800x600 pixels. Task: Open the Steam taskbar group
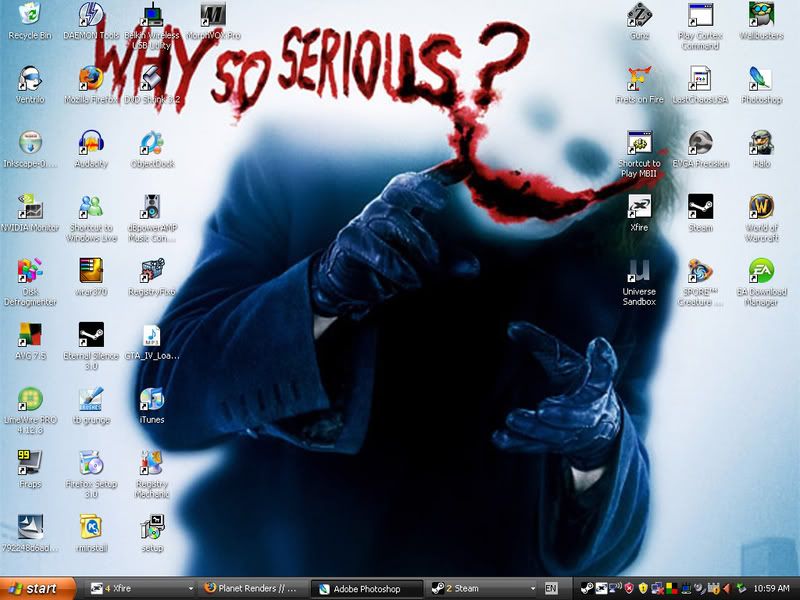481,588
